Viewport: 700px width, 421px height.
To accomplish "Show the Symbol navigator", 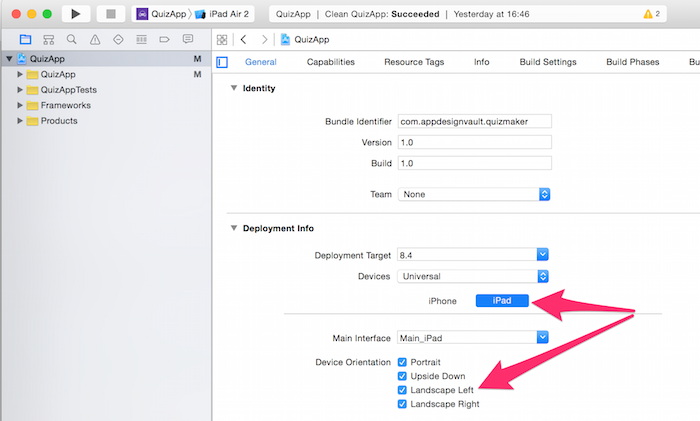I will click(x=49, y=39).
